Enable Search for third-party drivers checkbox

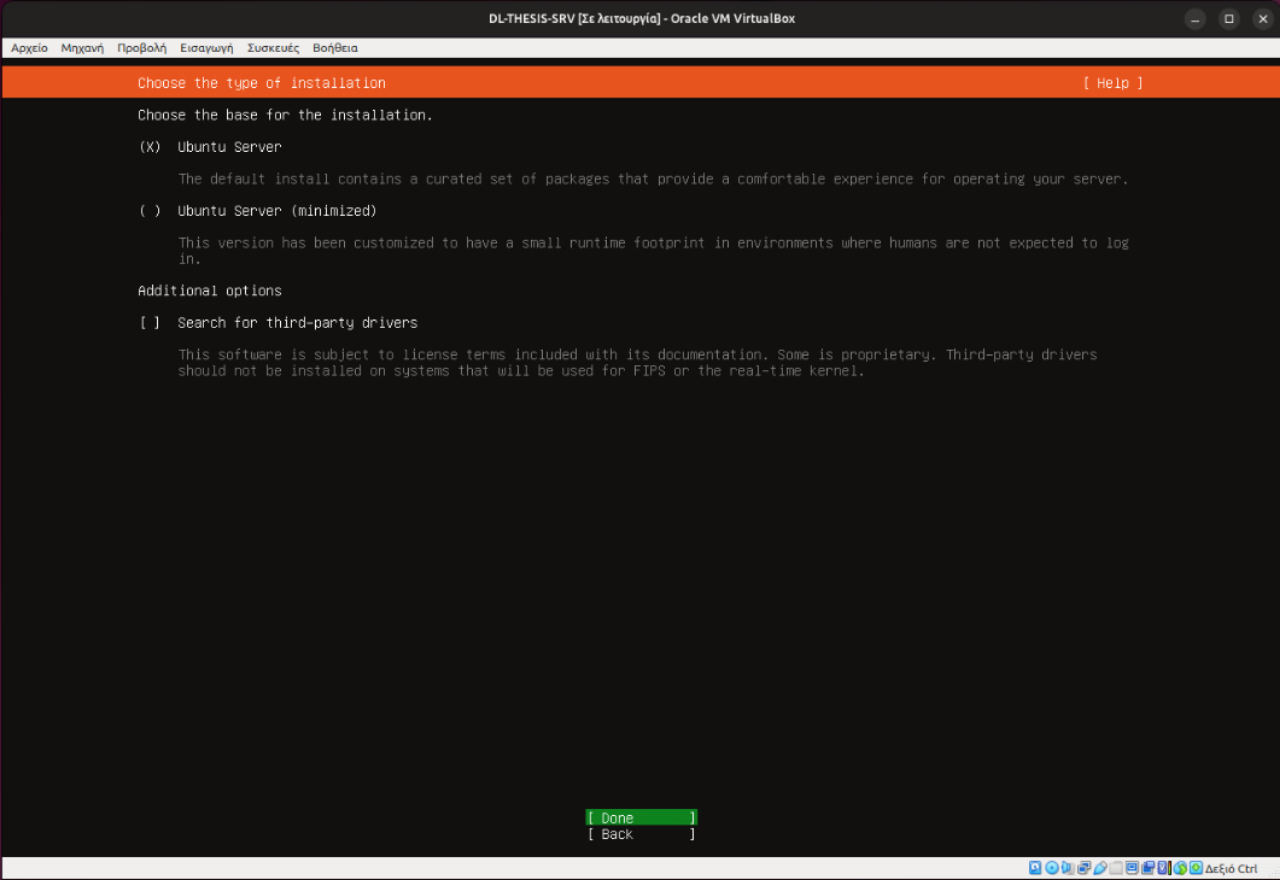pos(150,323)
